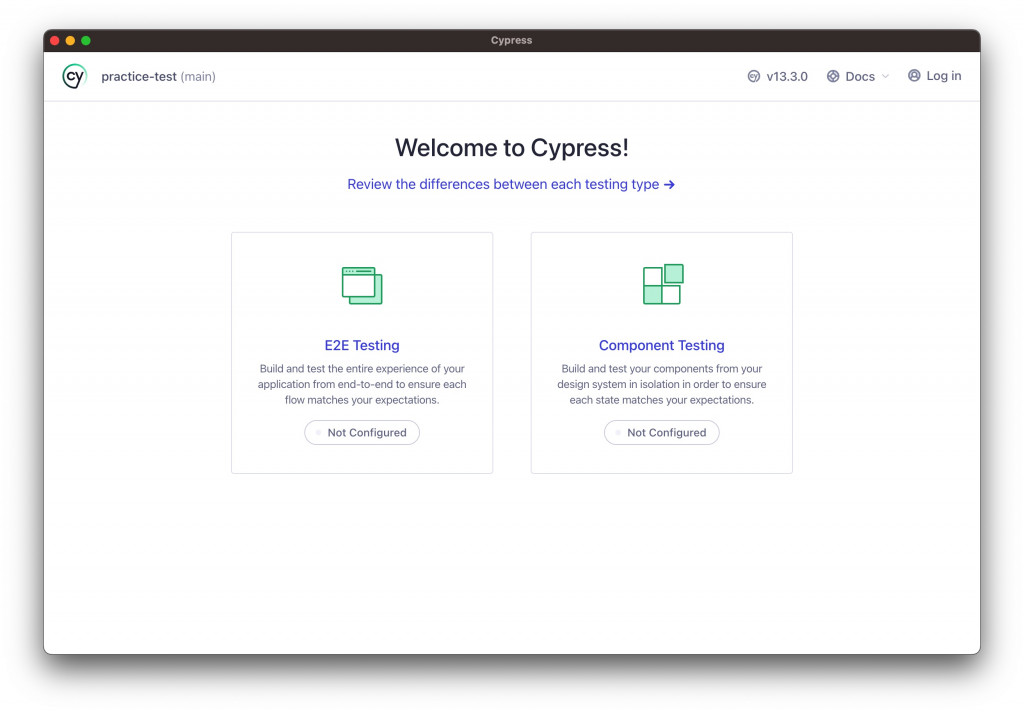Click the user avatar icon beside Log in

[914, 76]
